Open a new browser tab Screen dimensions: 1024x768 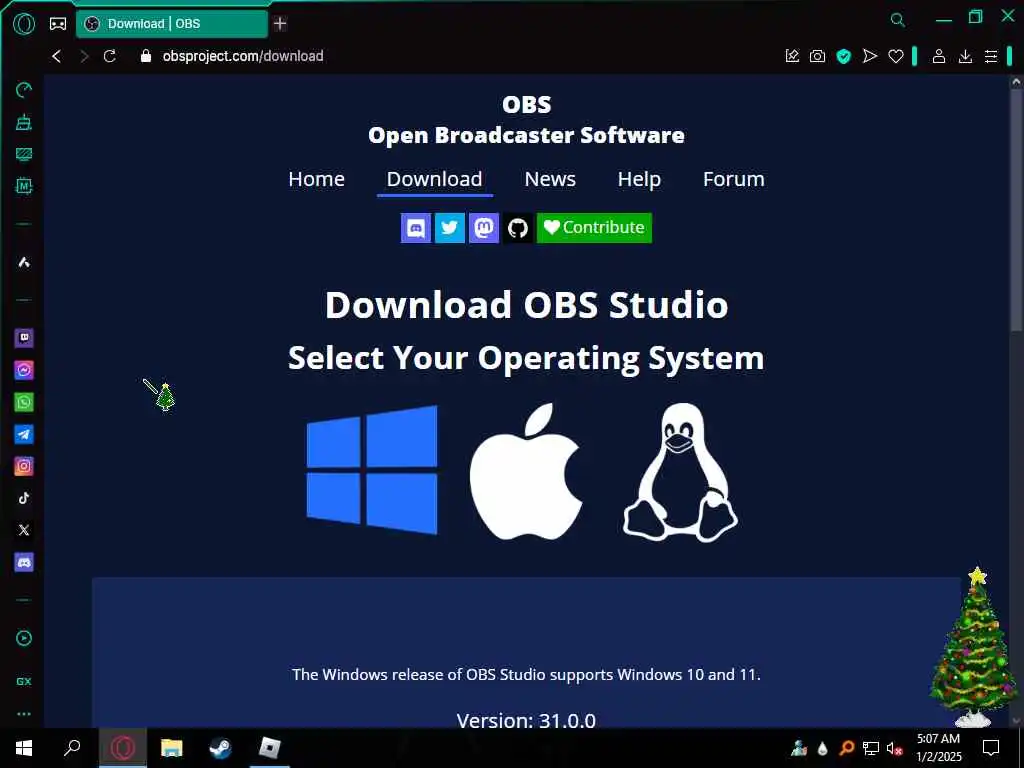point(280,24)
